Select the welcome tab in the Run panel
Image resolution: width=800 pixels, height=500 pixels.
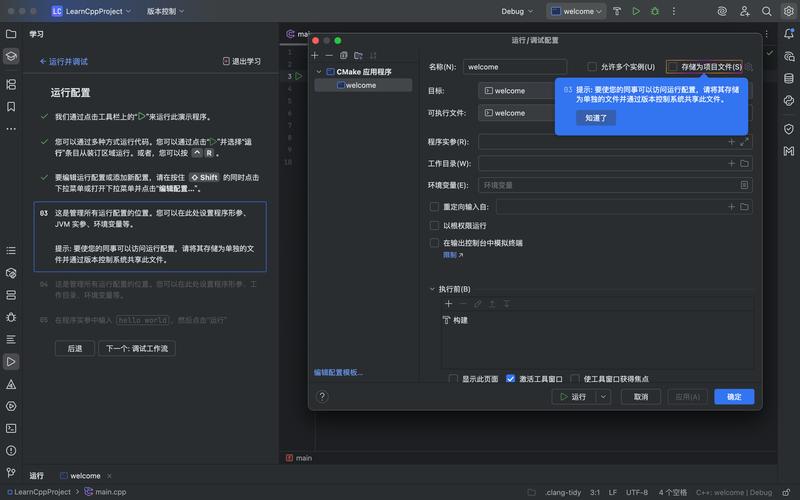[85, 476]
